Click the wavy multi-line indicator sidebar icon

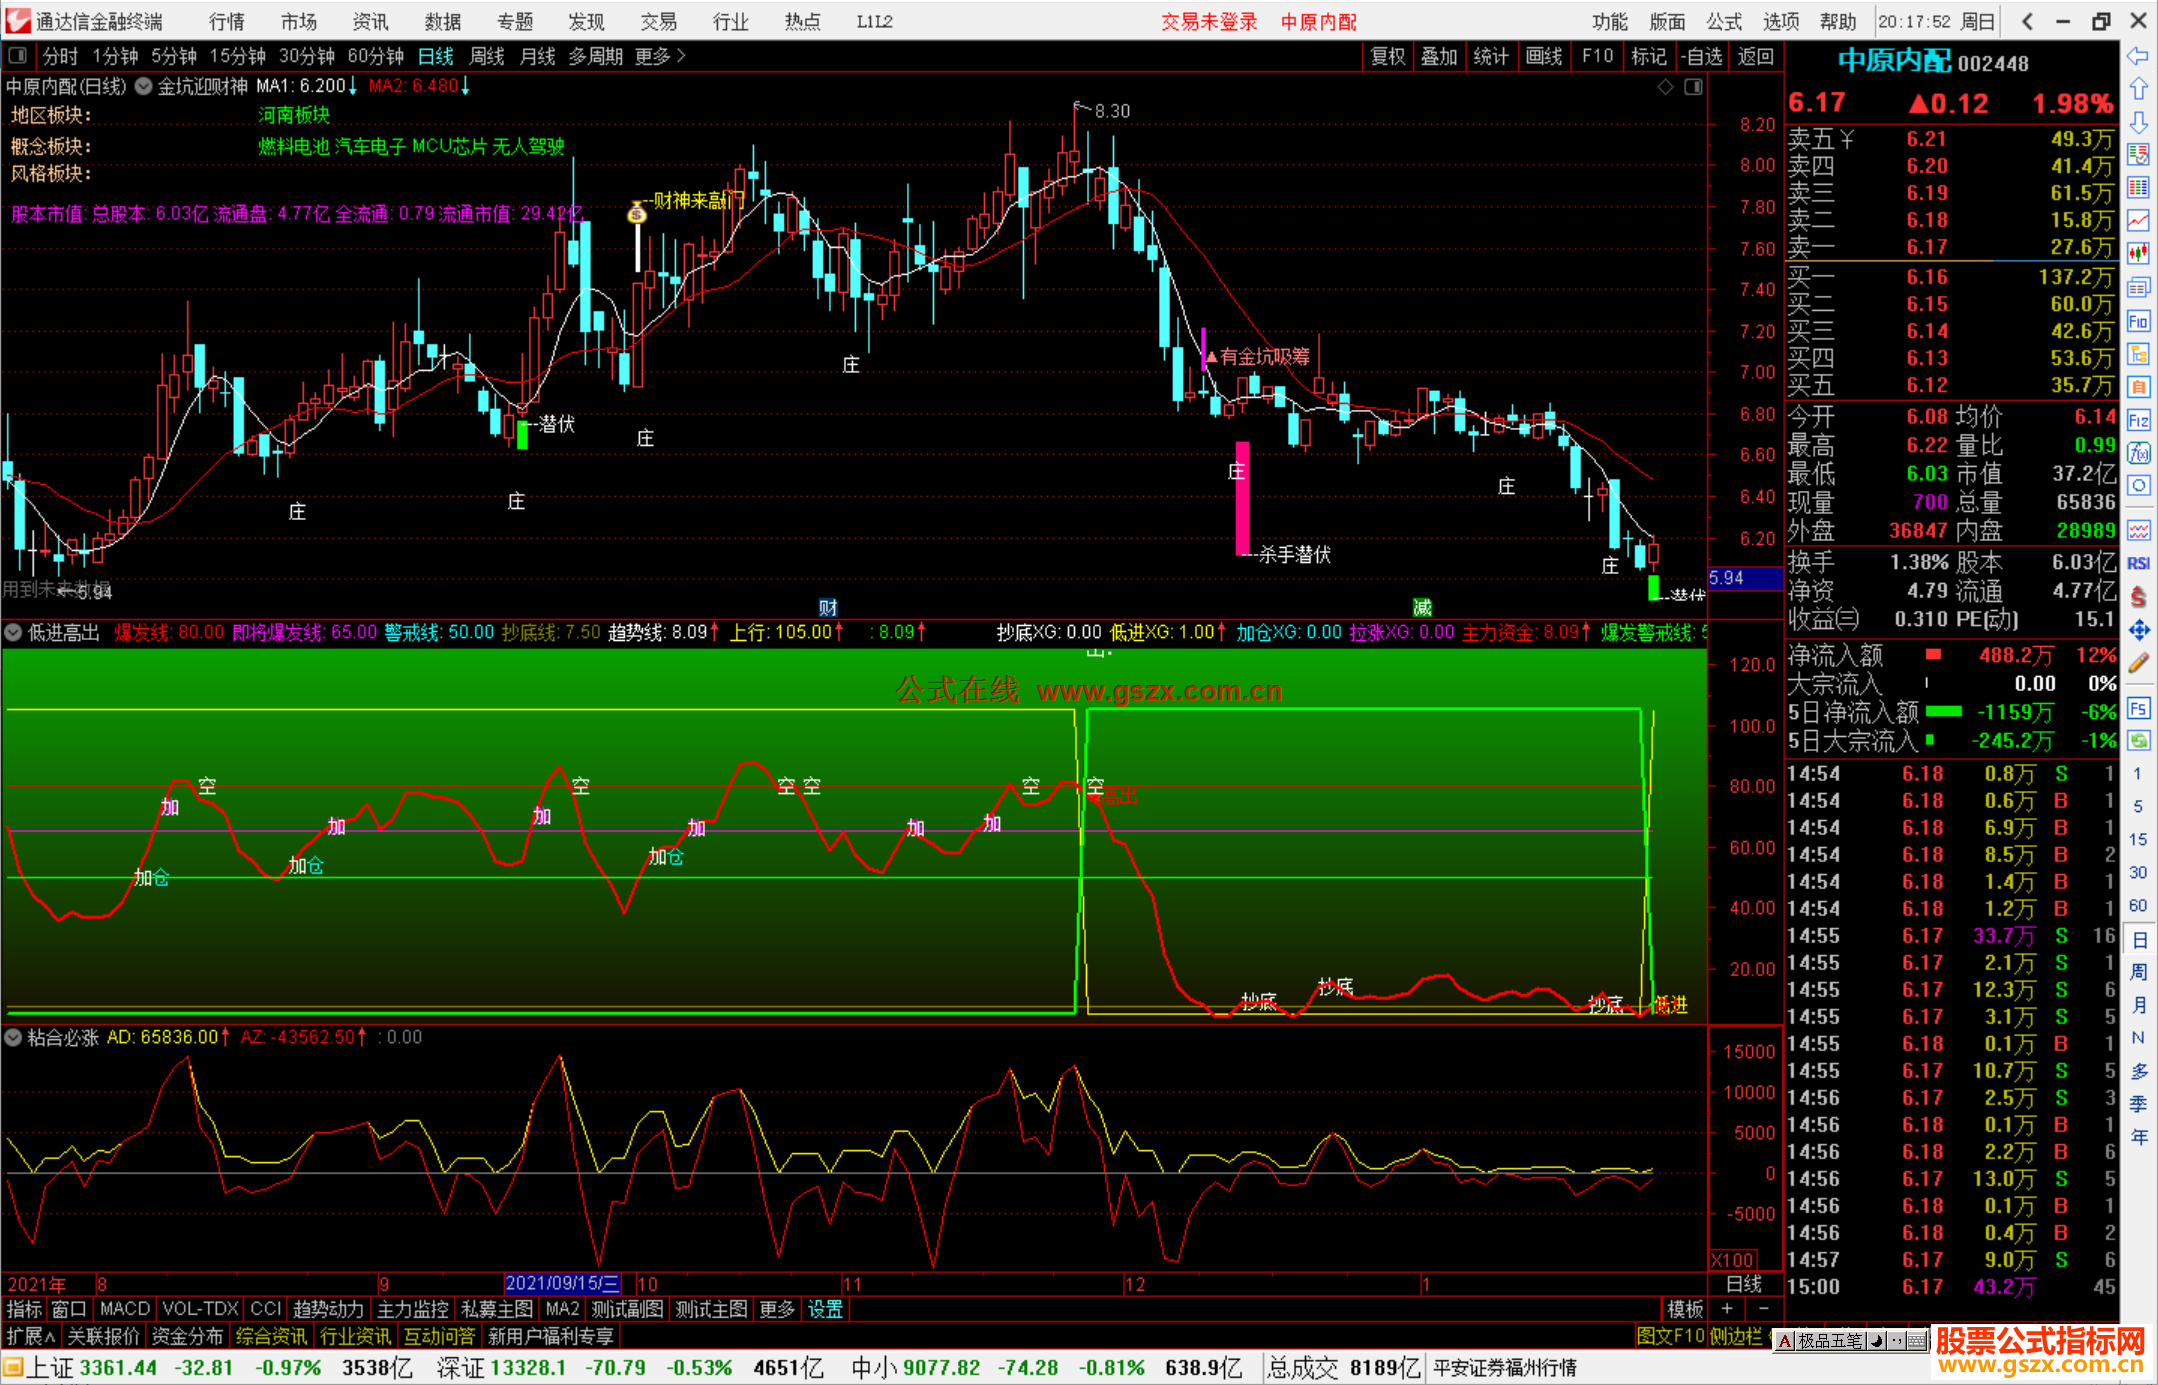pyautogui.click(x=2138, y=530)
